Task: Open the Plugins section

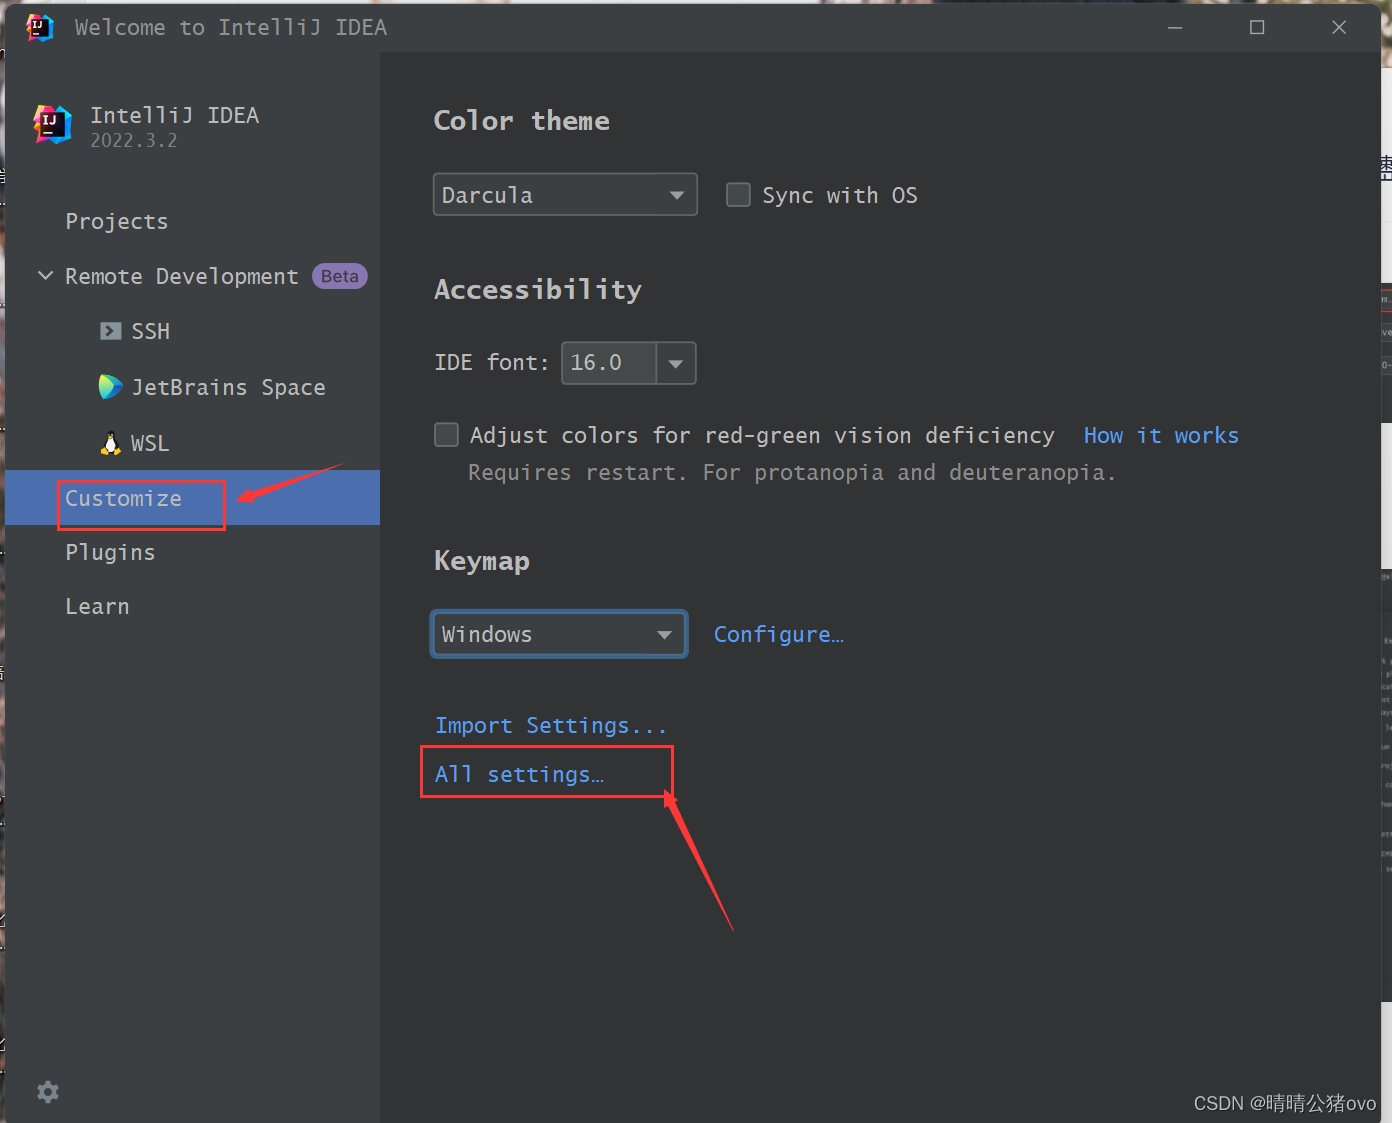Action: (x=110, y=552)
